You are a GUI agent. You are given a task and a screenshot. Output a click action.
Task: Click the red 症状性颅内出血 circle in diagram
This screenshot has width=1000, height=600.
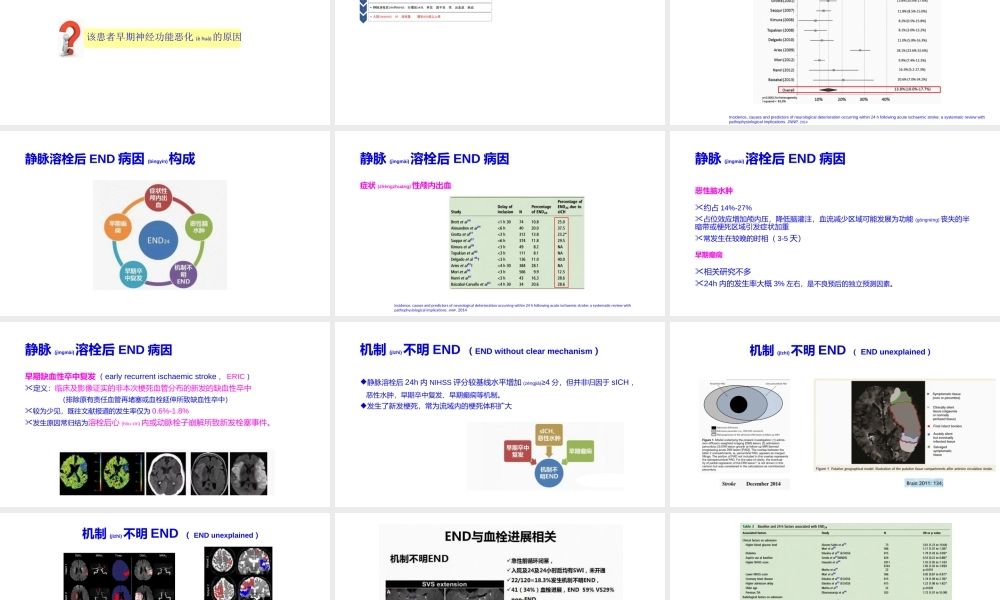tap(159, 198)
